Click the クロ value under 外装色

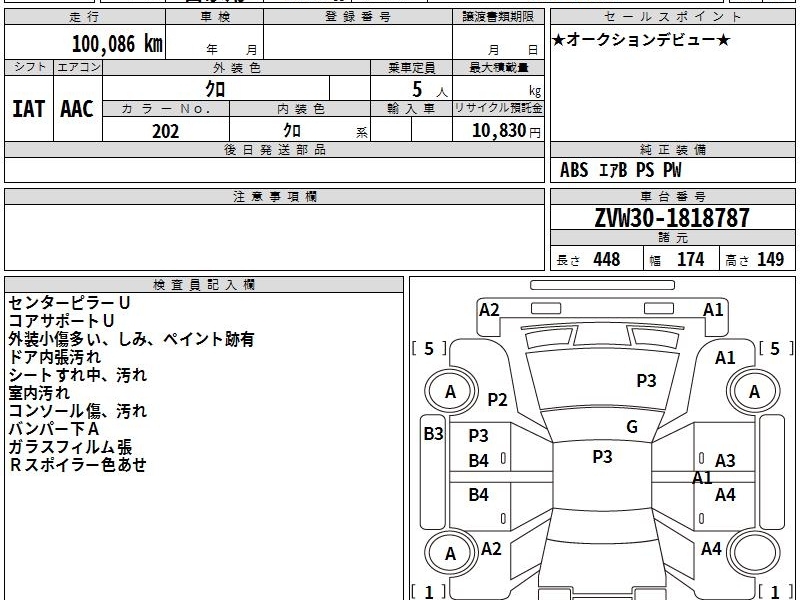coord(215,89)
